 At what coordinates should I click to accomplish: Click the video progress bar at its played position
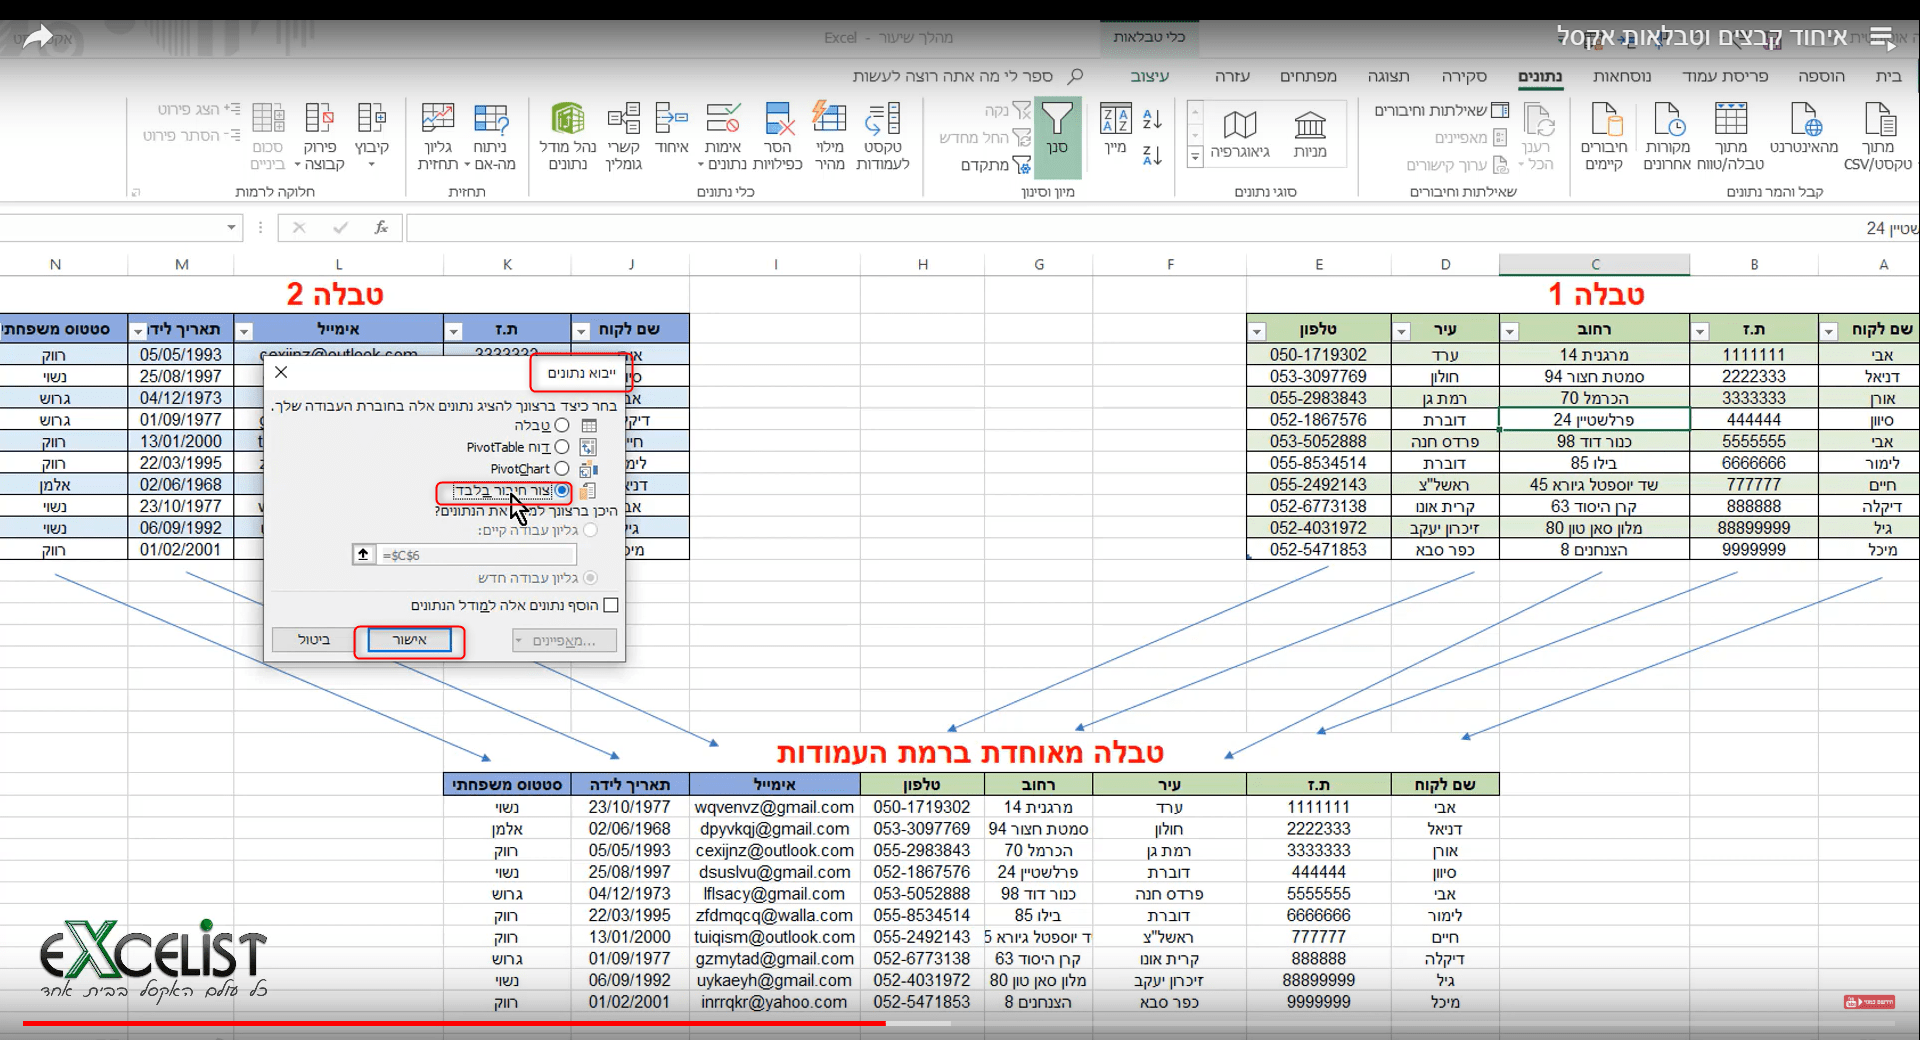885,1023
